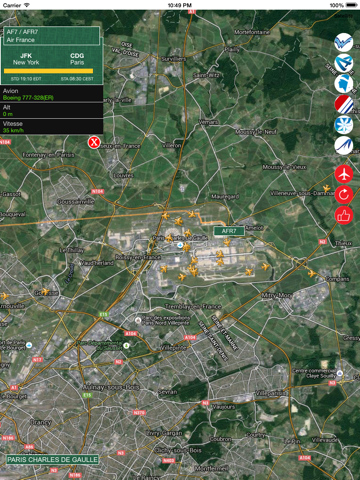Open the red and blue striped app icon
Image resolution: width=360 pixels, height=480 pixels.
(x=344, y=104)
